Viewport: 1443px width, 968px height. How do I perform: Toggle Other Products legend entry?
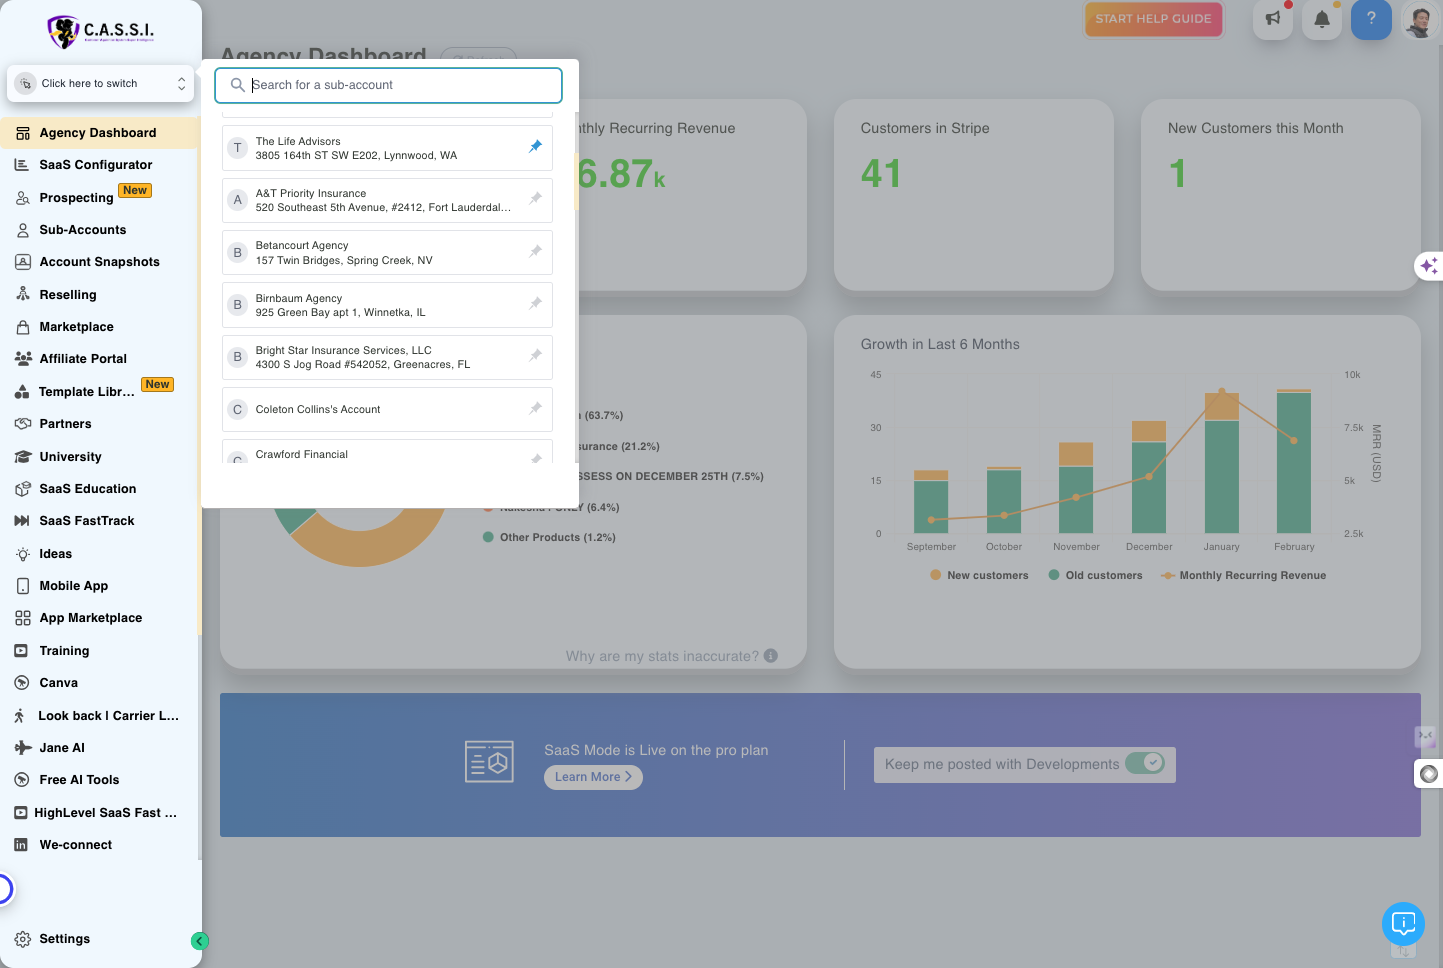point(549,537)
